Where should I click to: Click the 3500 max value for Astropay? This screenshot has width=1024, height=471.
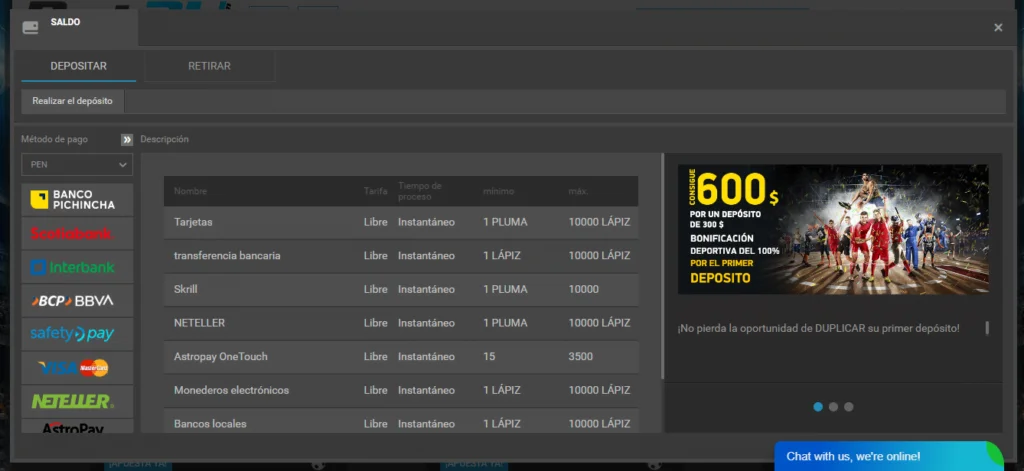pos(581,357)
